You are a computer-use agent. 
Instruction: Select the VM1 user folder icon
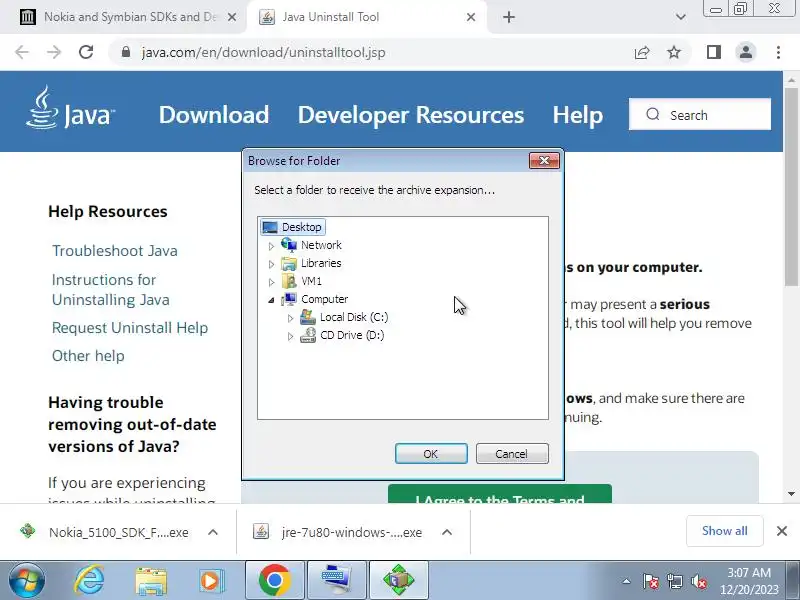289,281
